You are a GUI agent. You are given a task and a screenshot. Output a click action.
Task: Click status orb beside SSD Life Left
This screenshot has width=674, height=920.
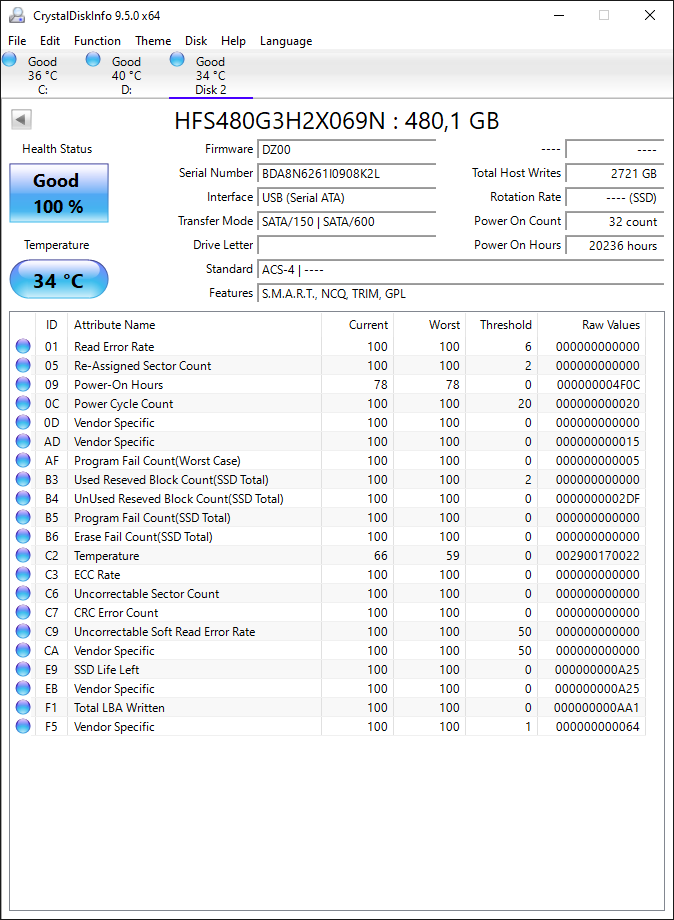23,669
